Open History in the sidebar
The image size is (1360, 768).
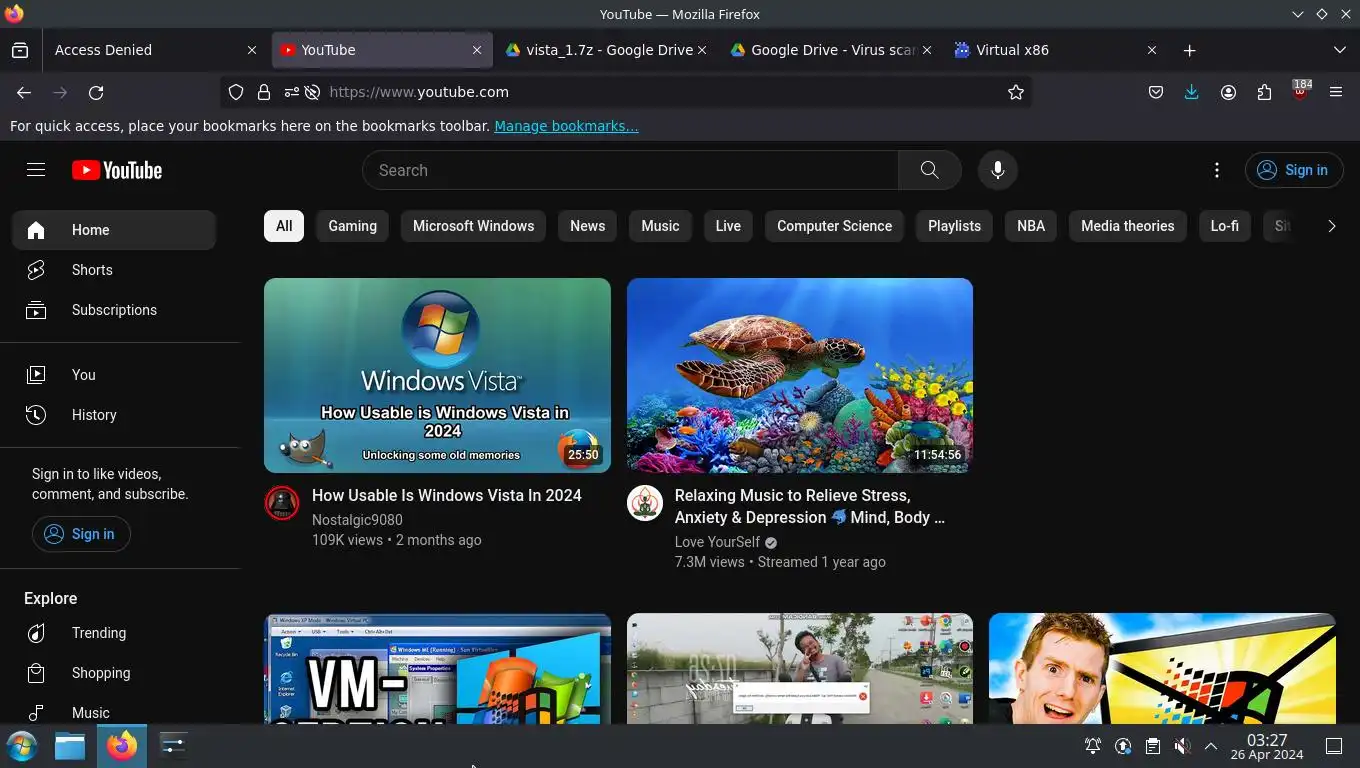[114, 415]
